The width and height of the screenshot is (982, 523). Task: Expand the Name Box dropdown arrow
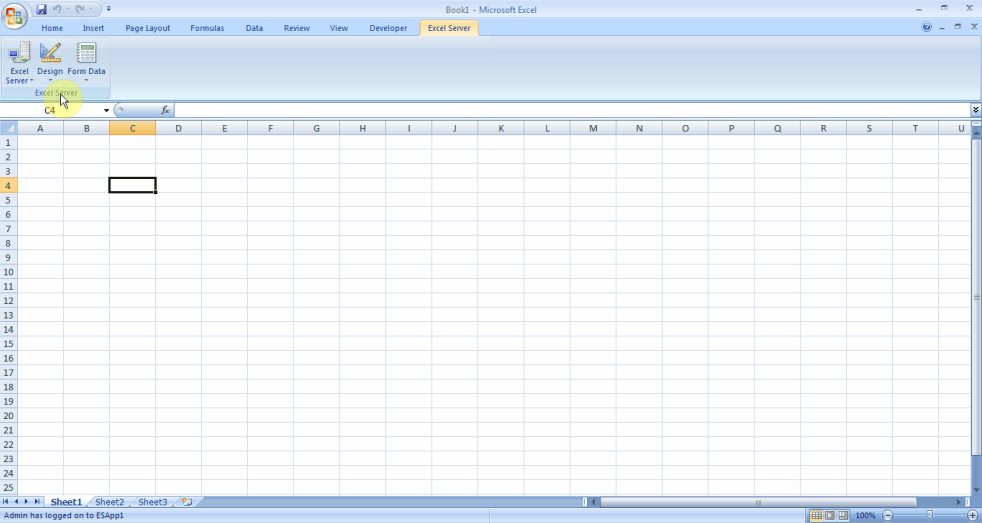106,110
